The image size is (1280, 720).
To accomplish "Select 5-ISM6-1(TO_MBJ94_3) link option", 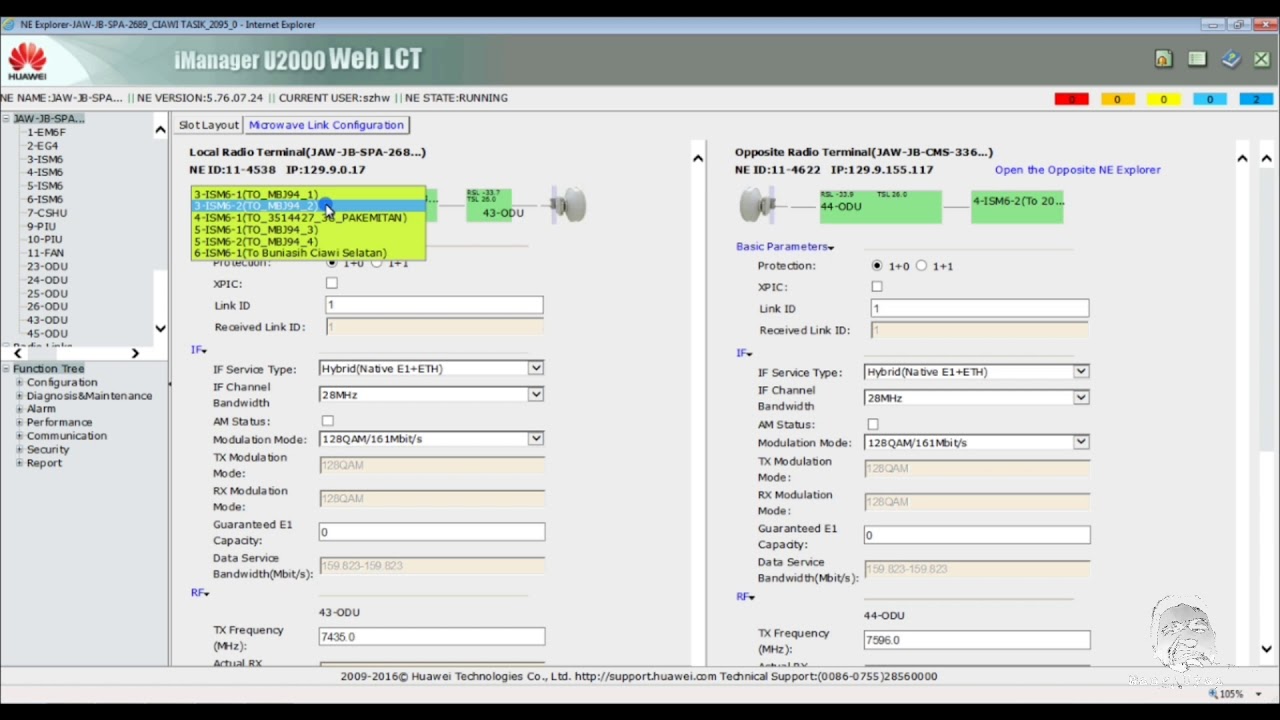I will click(308, 229).
